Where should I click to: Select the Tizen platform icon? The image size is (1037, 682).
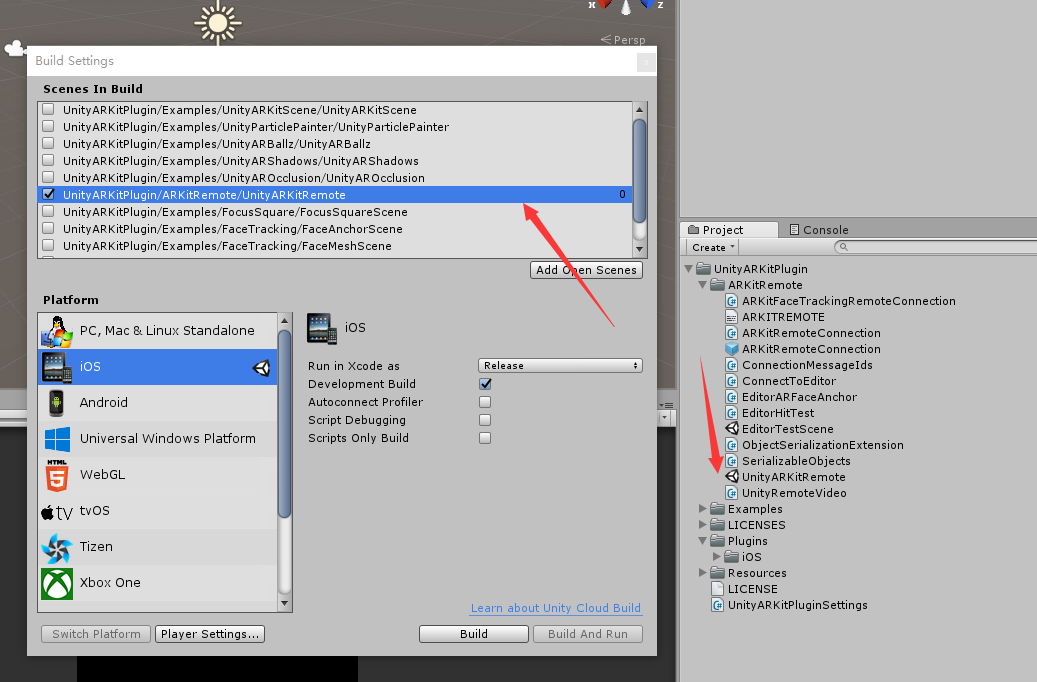coord(56,547)
